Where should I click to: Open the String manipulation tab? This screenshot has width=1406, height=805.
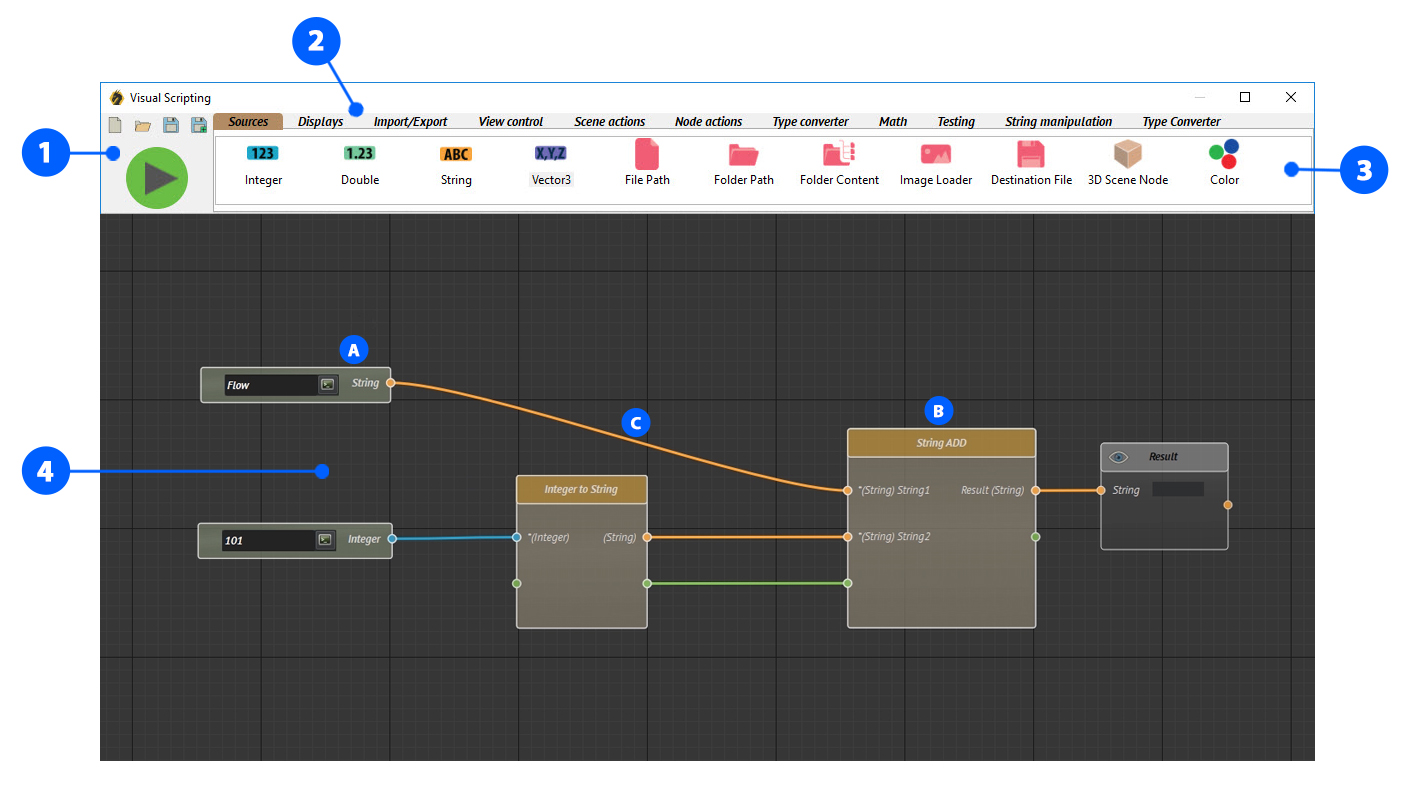(1058, 122)
